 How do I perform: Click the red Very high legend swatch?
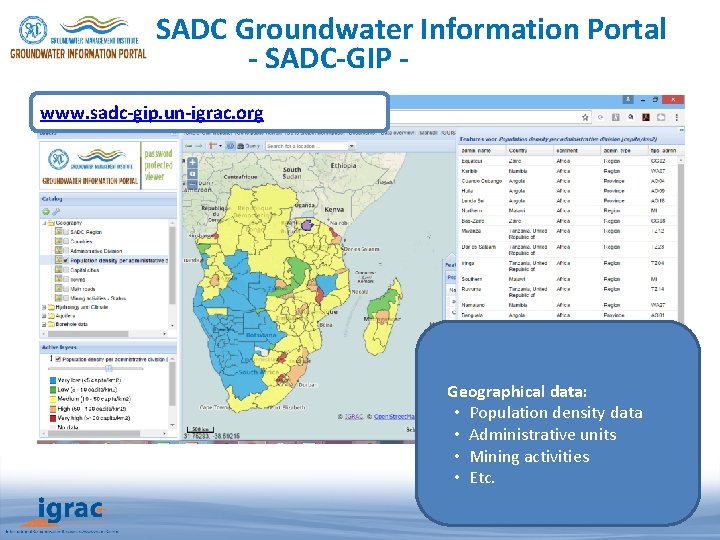52,418
